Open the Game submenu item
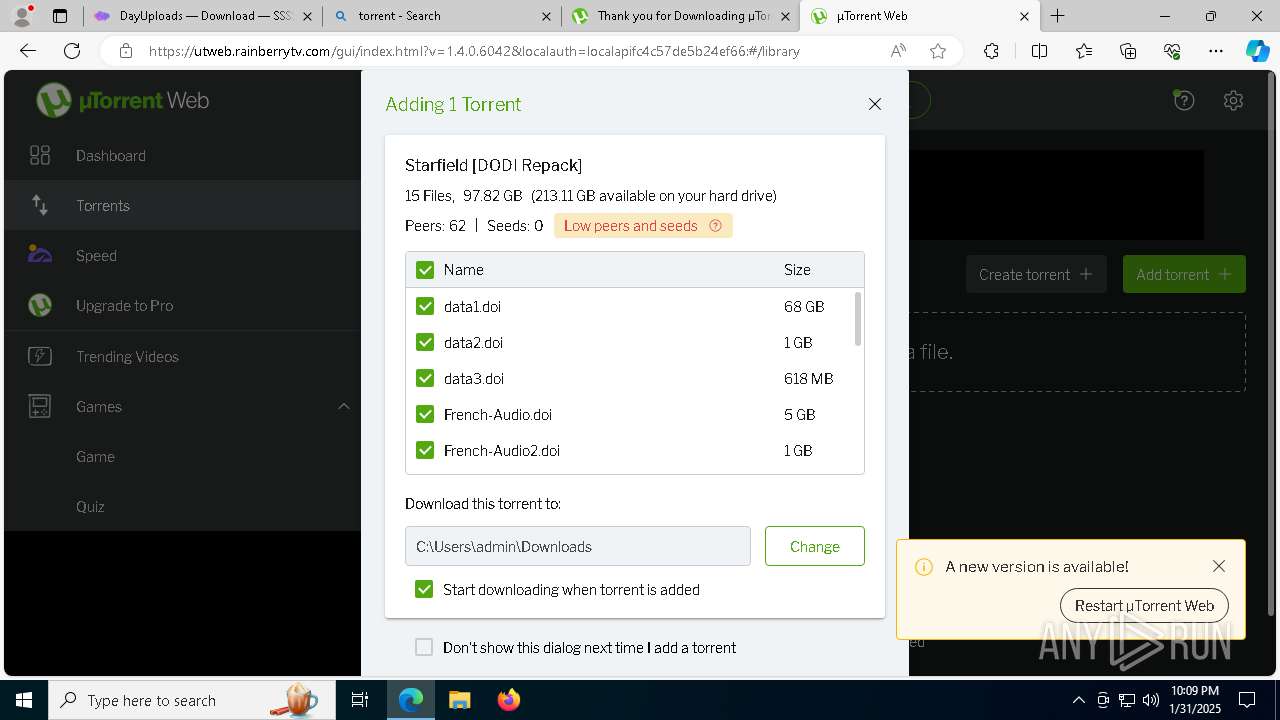The image size is (1280, 720). point(95,456)
